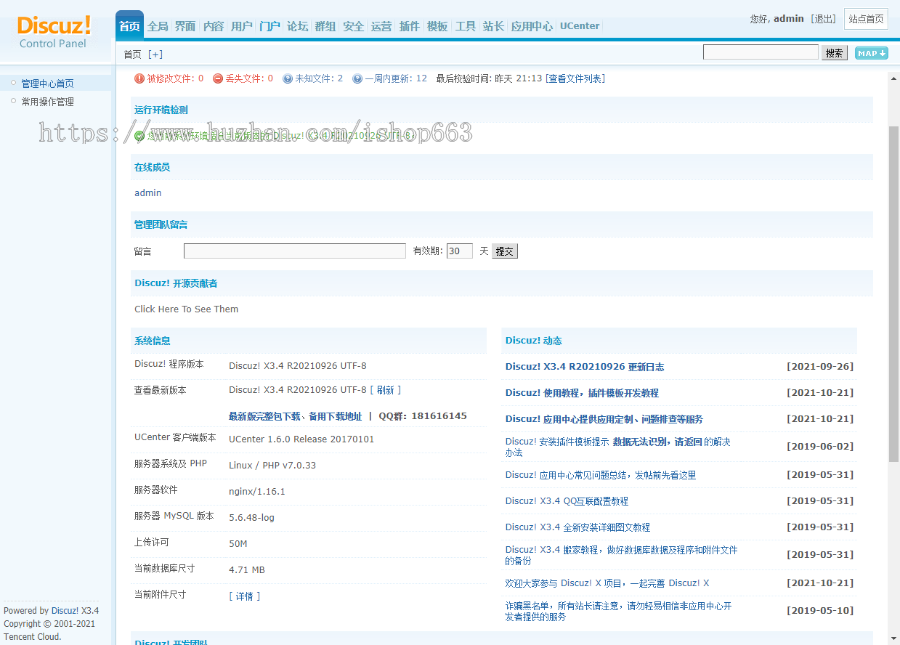Open the 群组 navigation tab
The width and height of the screenshot is (900, 645).
[325, 26]
